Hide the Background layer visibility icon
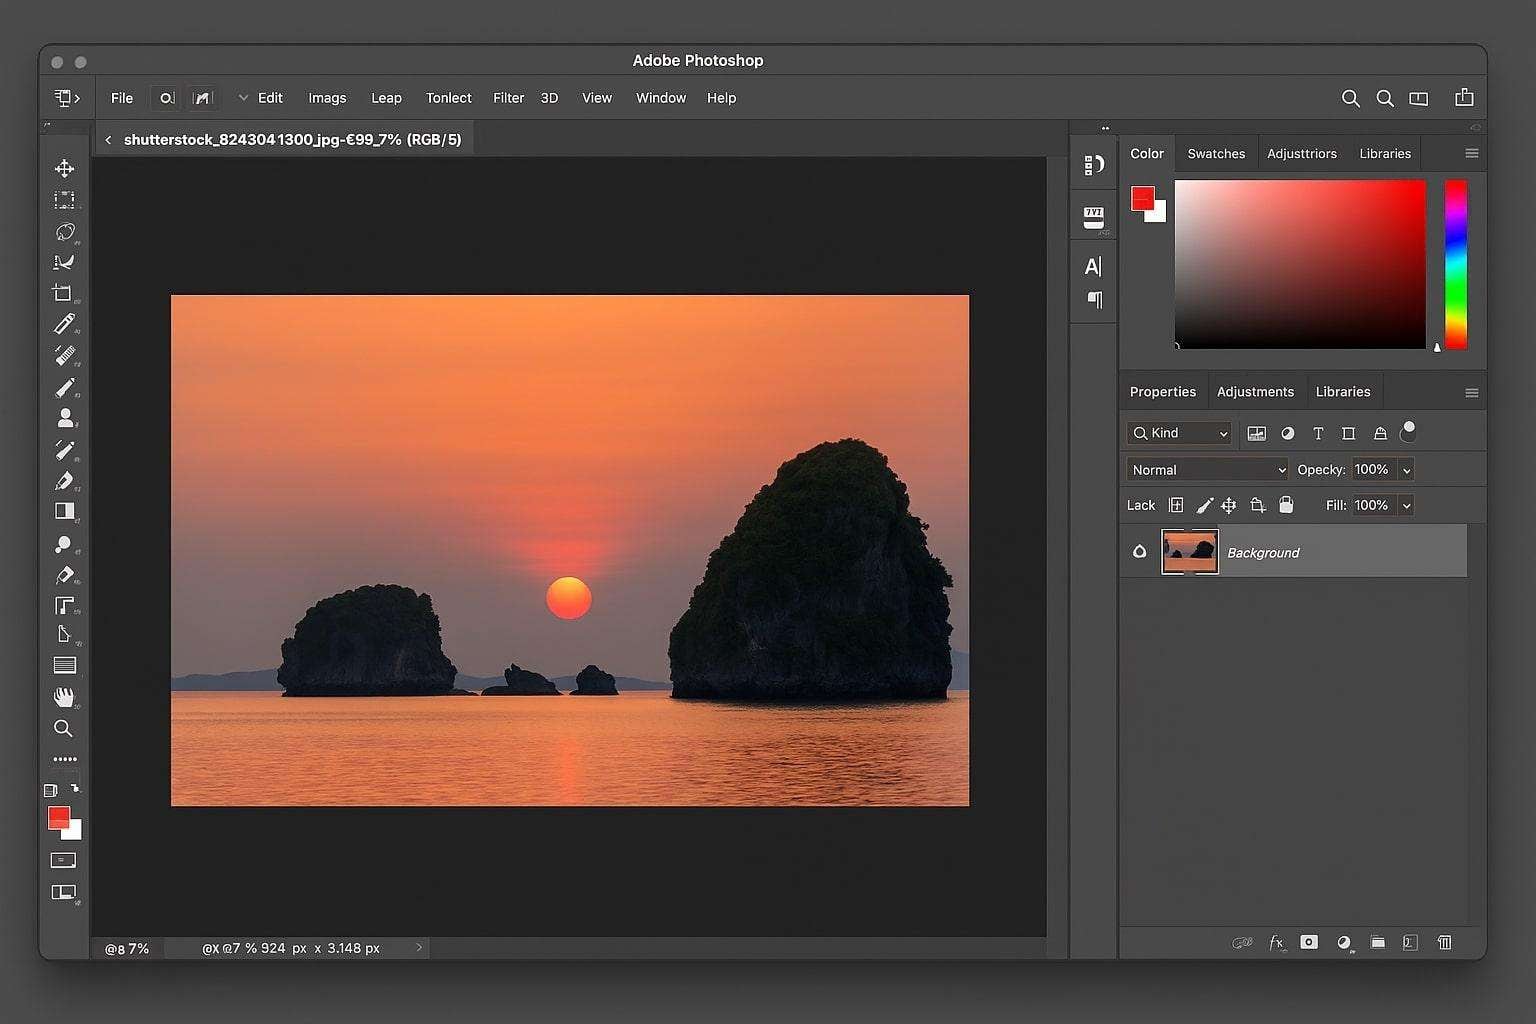 pos(1139,551)
